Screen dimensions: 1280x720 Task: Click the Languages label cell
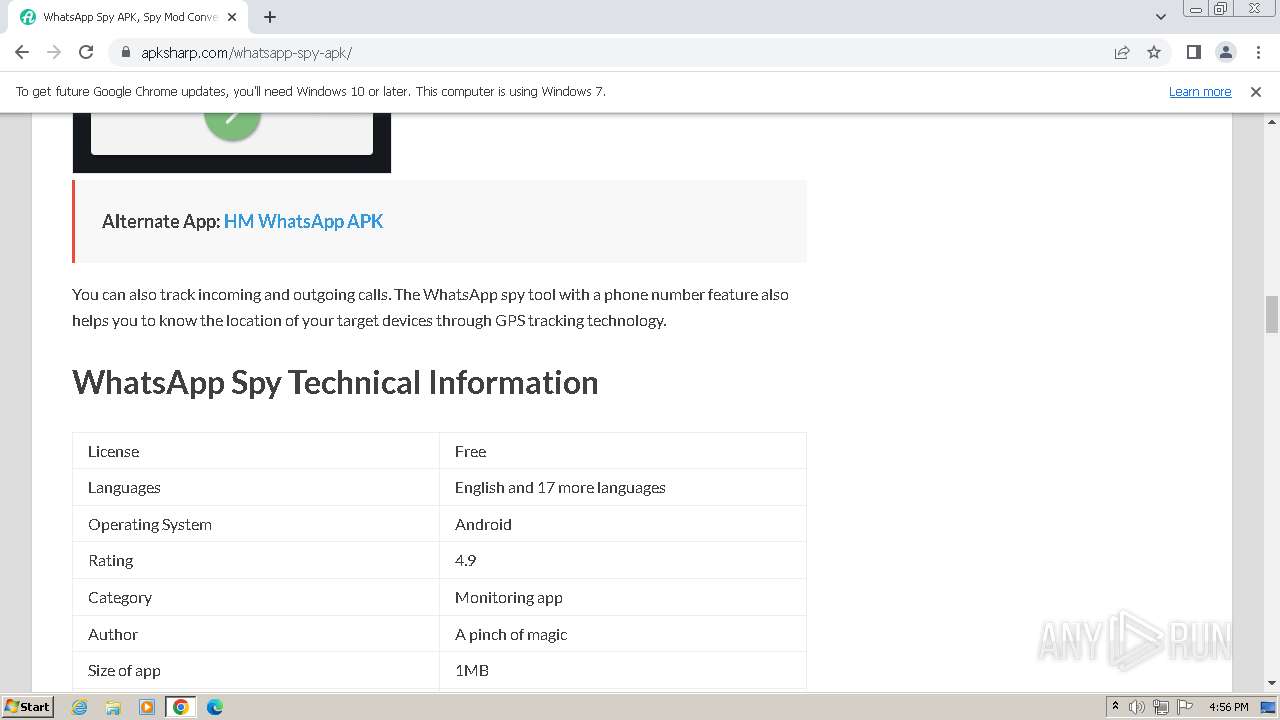[x=256, y=487]
